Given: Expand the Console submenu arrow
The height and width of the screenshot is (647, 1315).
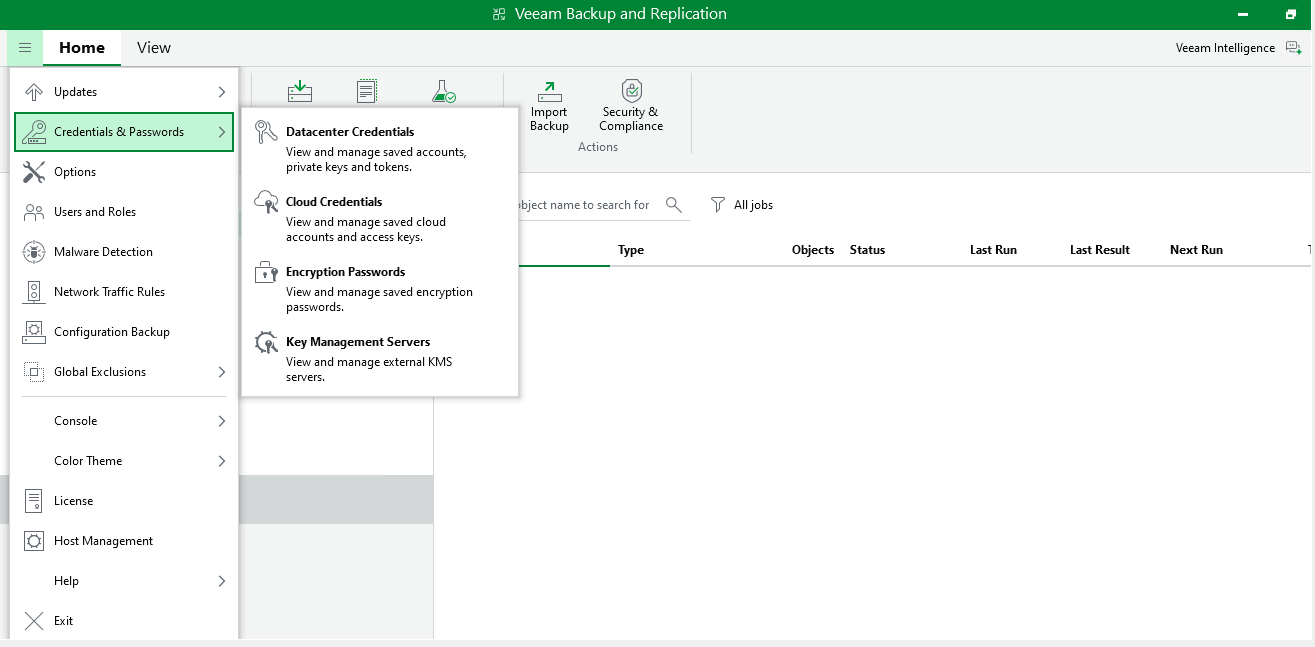Looking at the screenshot, I should [x=221, y=421].
